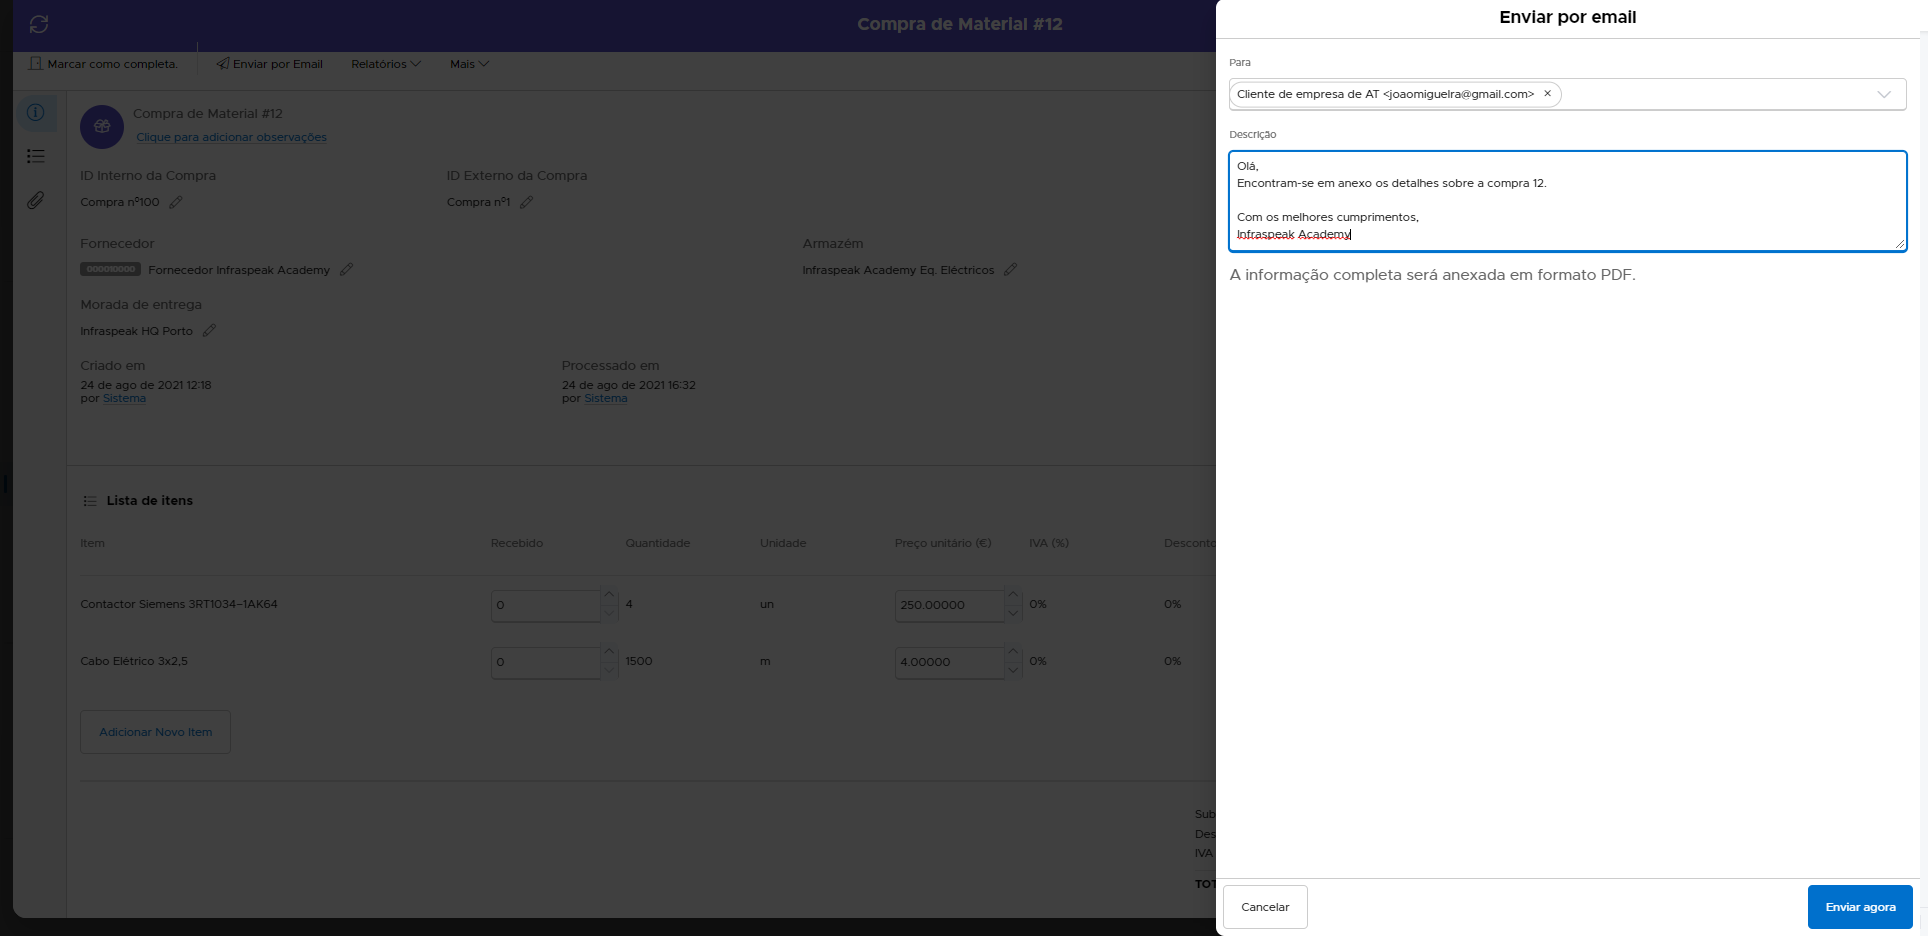Click the Para recipients field
This screenshot has width=1928, height=936.
click(1567, 94)
